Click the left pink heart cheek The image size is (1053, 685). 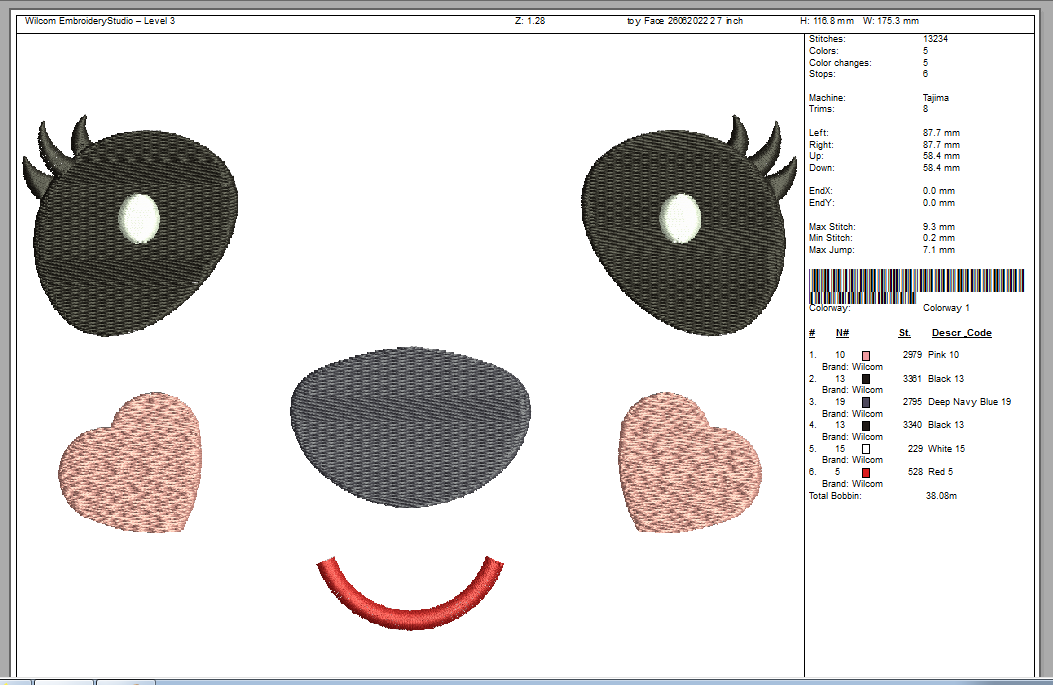click(x=130, y=463)
